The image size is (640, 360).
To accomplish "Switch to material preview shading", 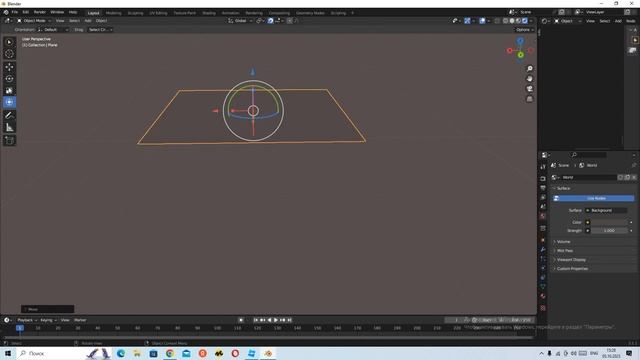I will (518, 21).
